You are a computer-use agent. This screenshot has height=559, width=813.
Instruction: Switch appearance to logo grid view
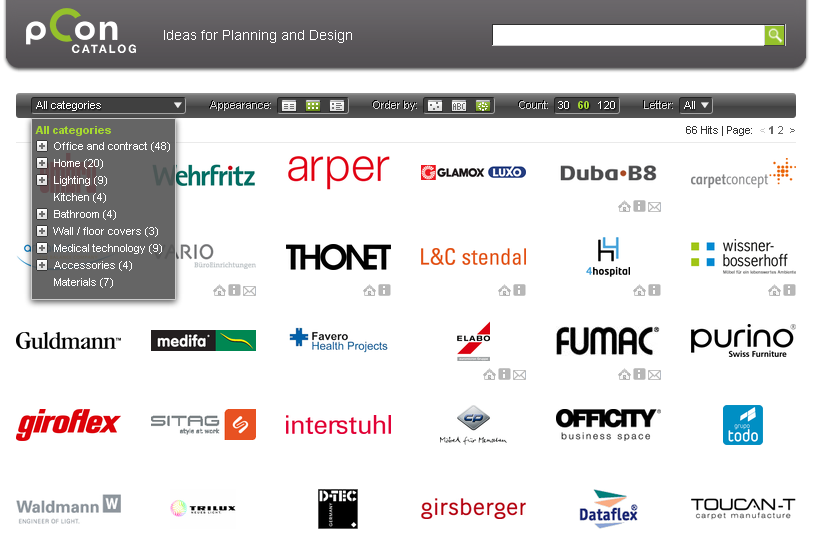coord(313,106)
